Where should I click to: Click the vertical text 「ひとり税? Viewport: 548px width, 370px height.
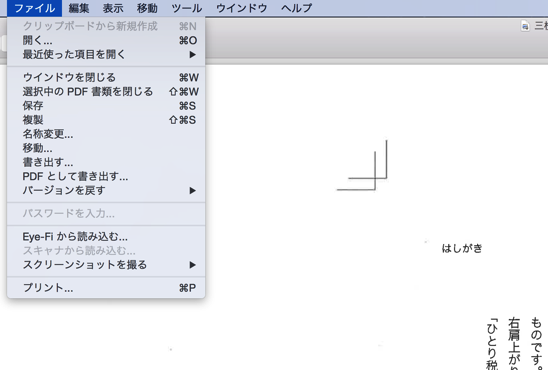tap(492, 343)
